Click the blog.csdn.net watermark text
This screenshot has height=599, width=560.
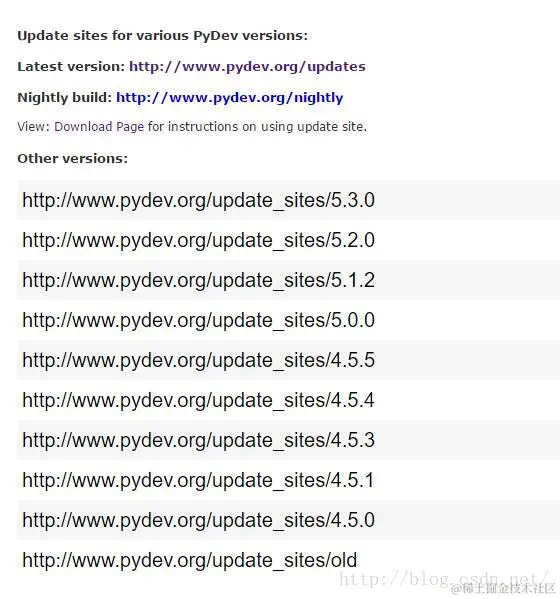pos(444,579)
